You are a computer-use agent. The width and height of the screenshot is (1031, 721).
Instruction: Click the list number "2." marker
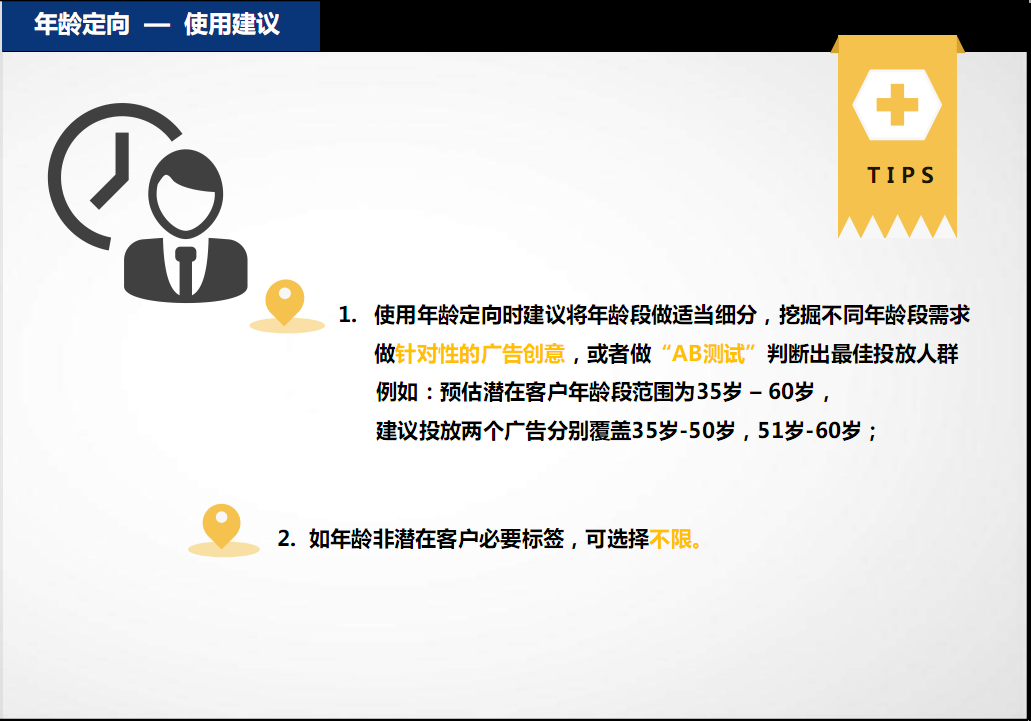point(286,540)
